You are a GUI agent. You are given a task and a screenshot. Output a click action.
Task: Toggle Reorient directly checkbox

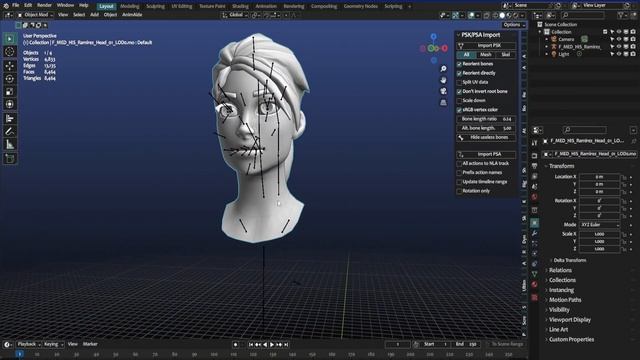coord(459,73)
